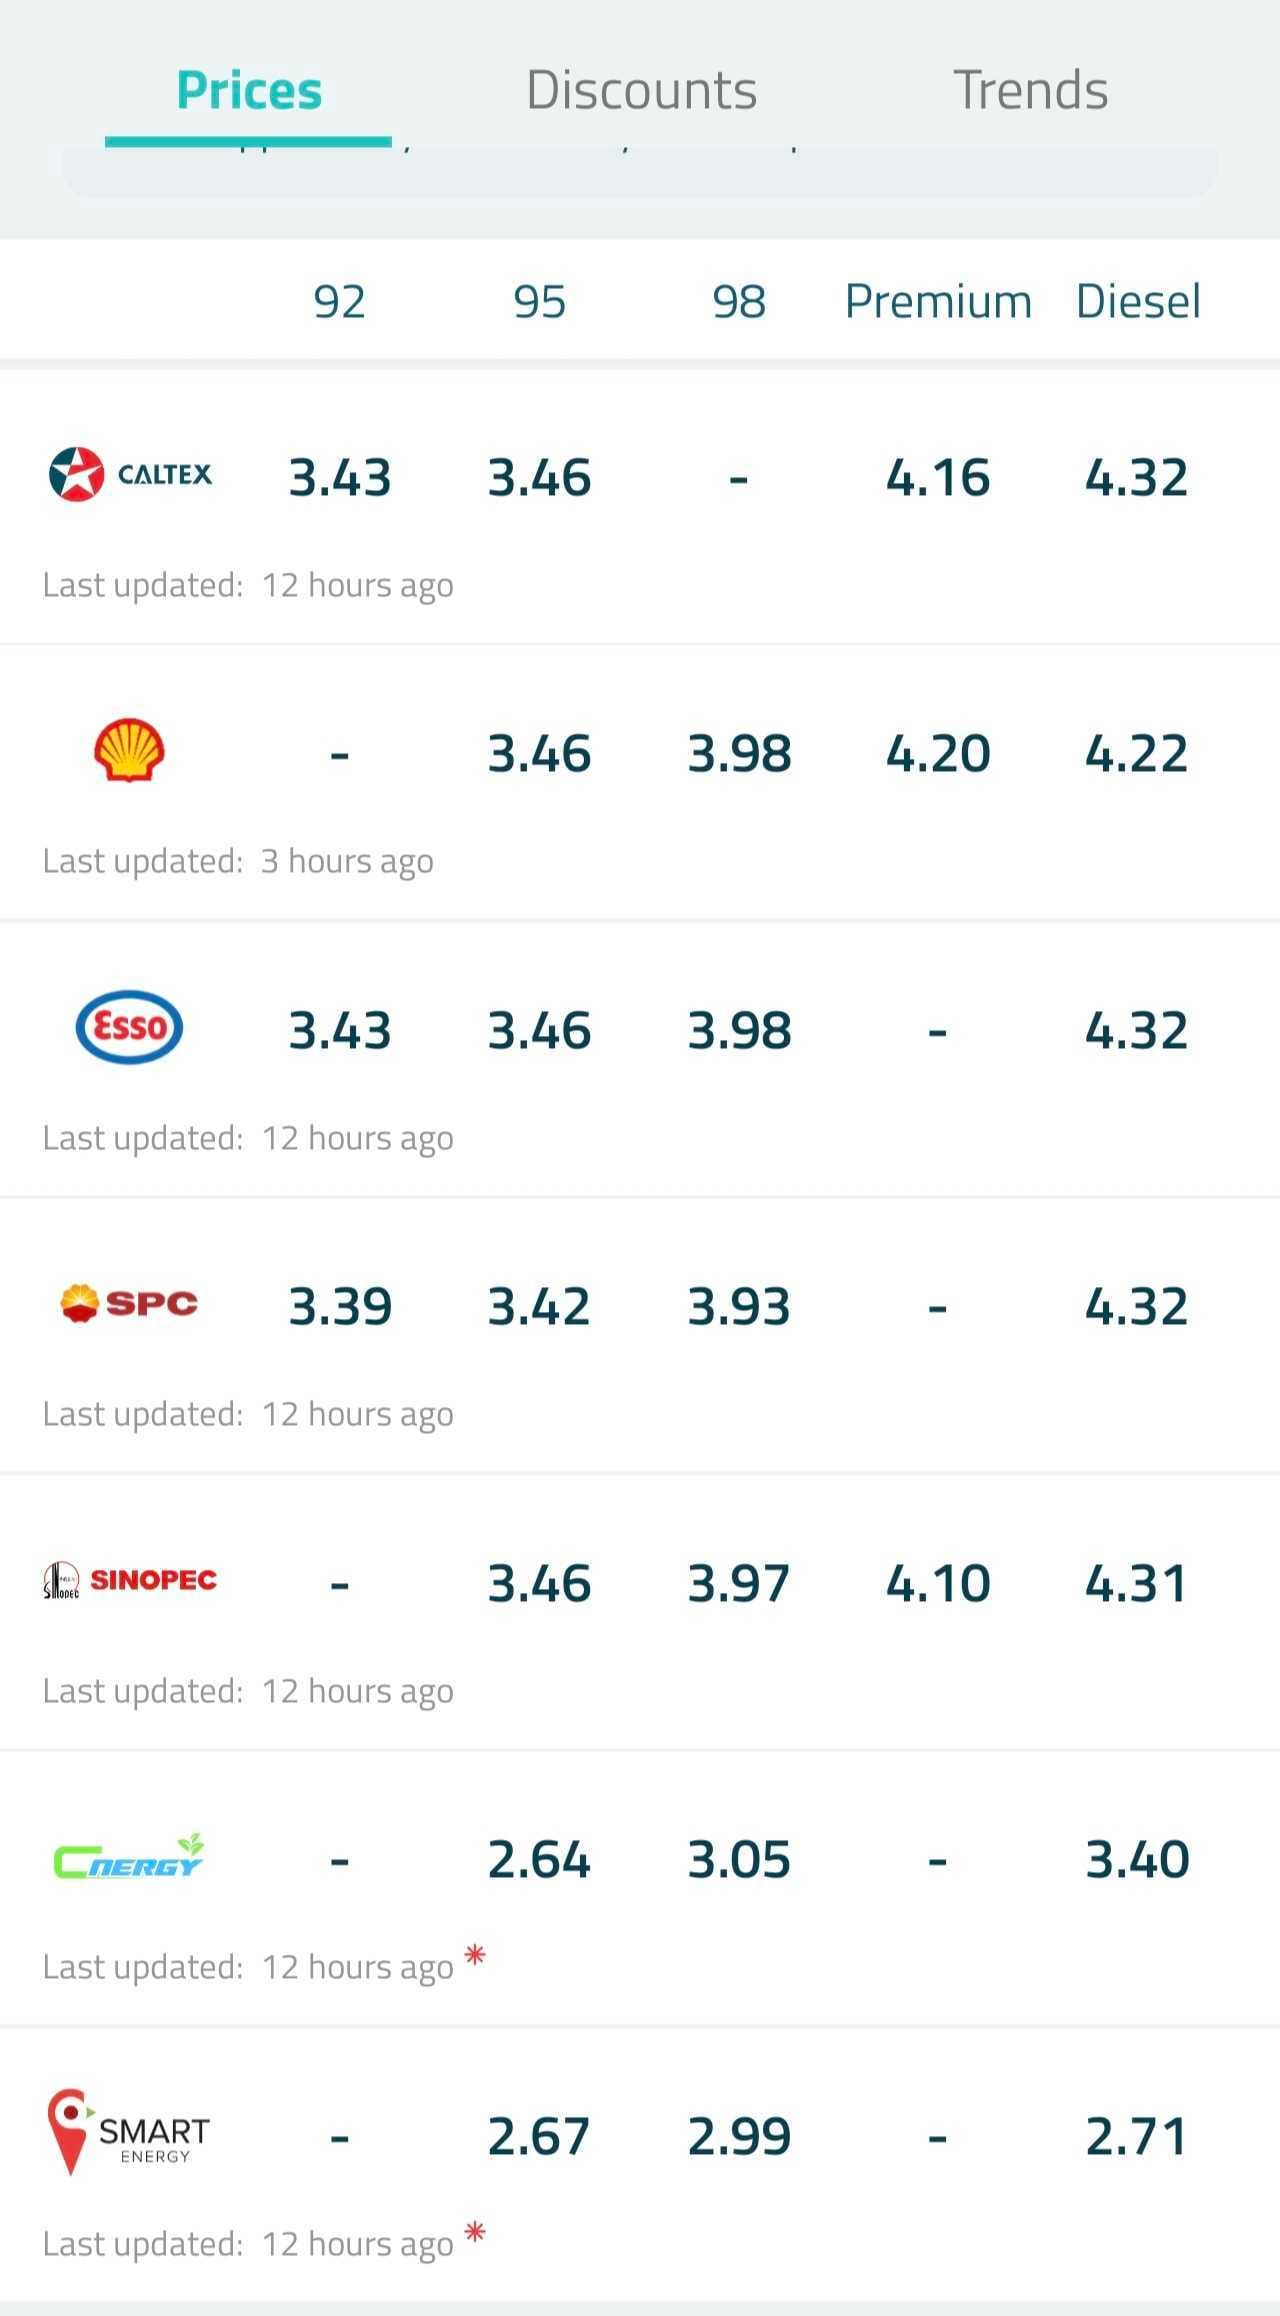Sort by the 92 column header
Viewport: 1280px width, 2316px height.
(339, 301)
